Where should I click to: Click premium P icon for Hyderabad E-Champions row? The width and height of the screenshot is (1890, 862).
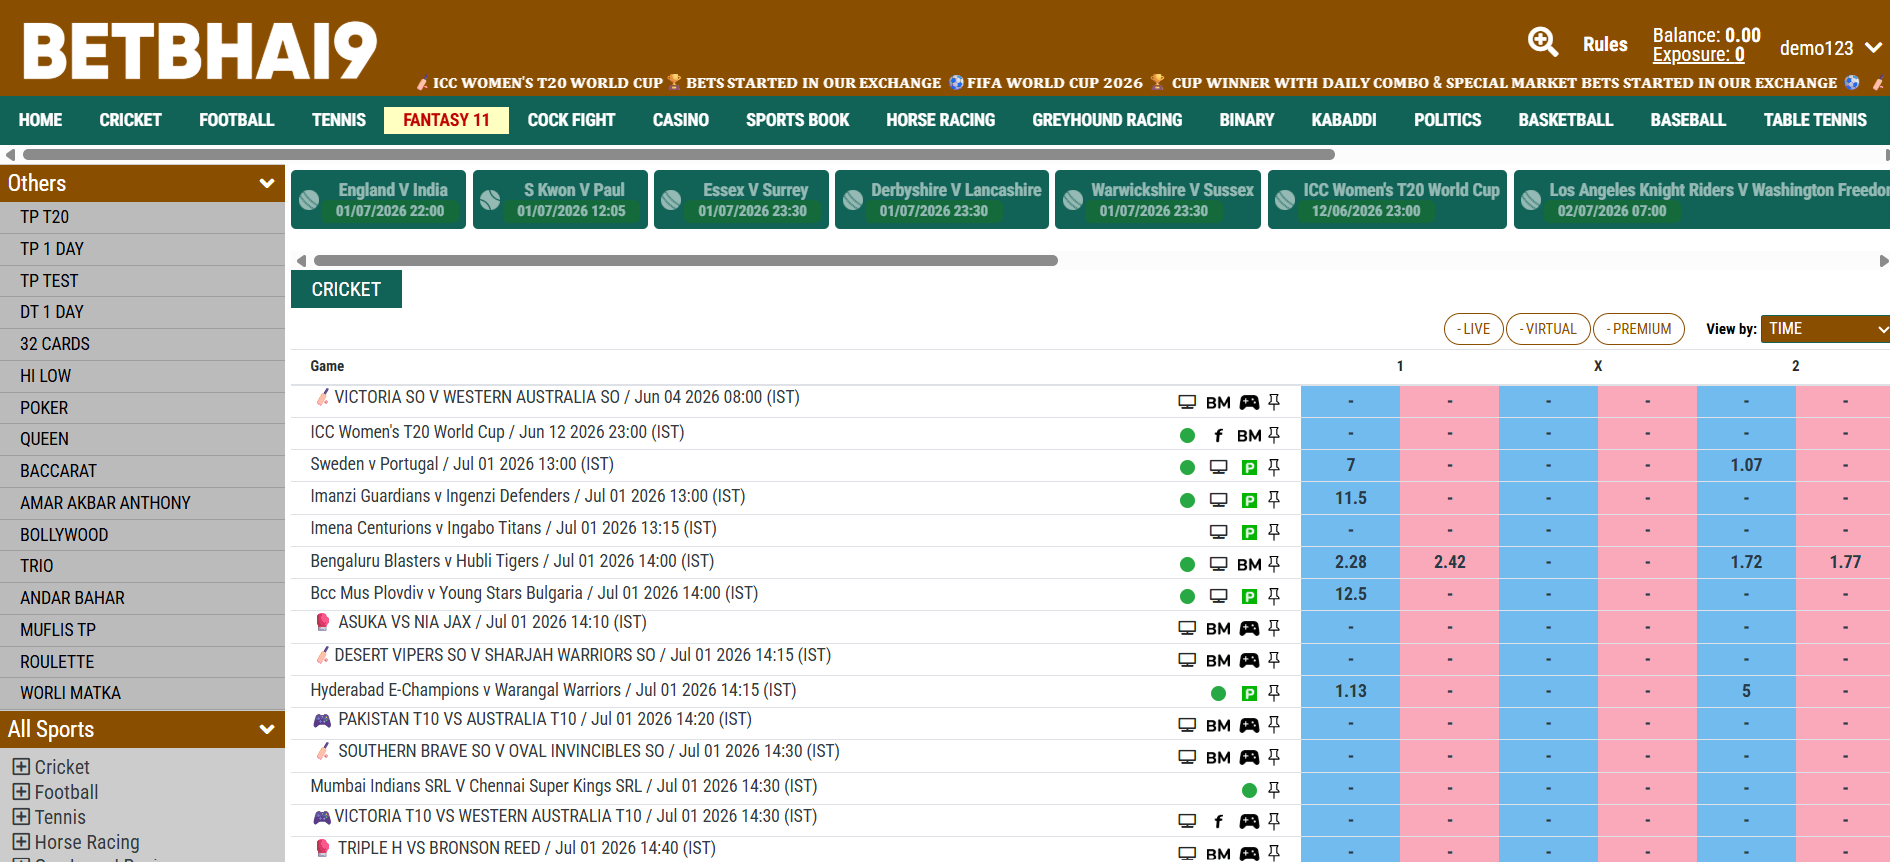click(1249, 693)
